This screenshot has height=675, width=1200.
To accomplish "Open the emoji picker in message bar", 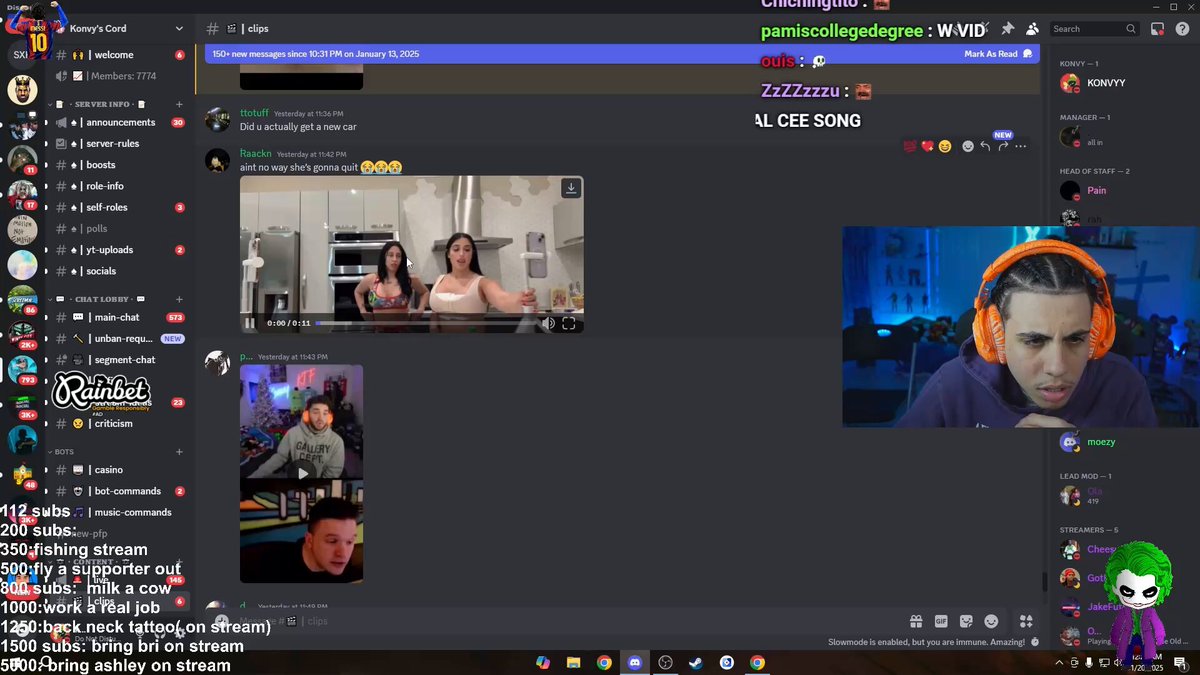I will pyautogui.click(x=991, y=621).
